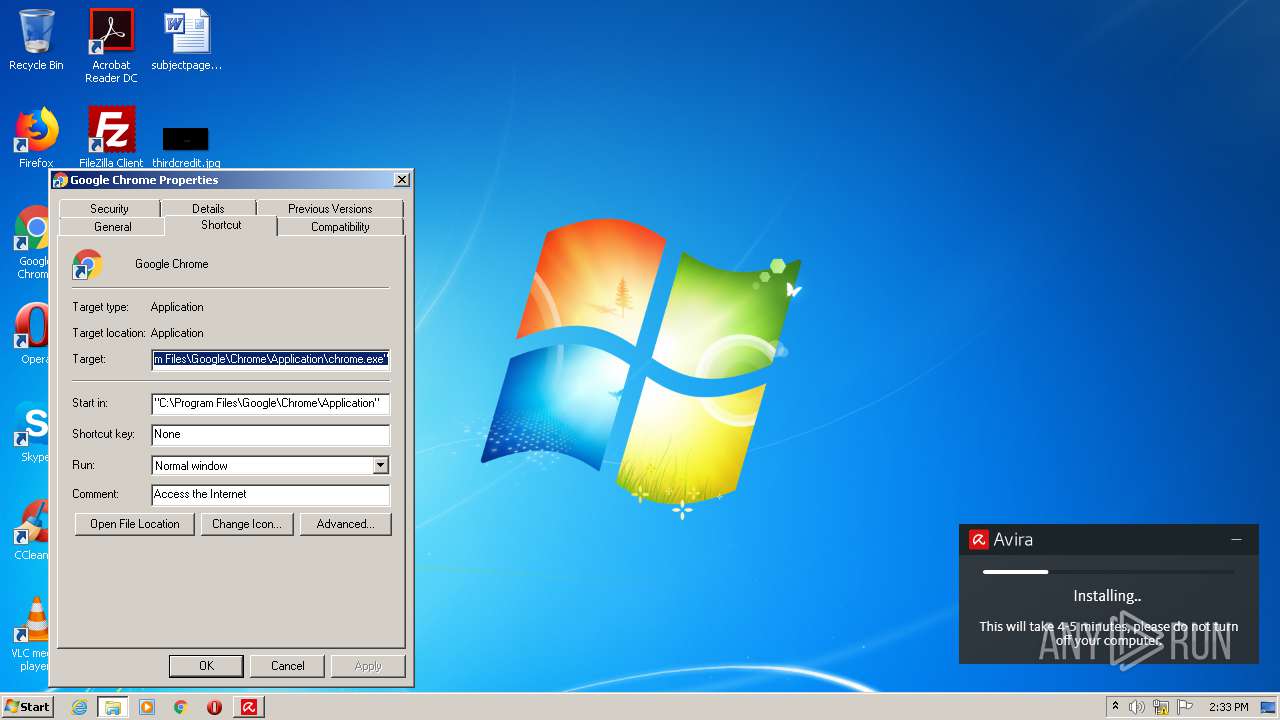Click the Avira installation progress bar

click(1108, 572)
